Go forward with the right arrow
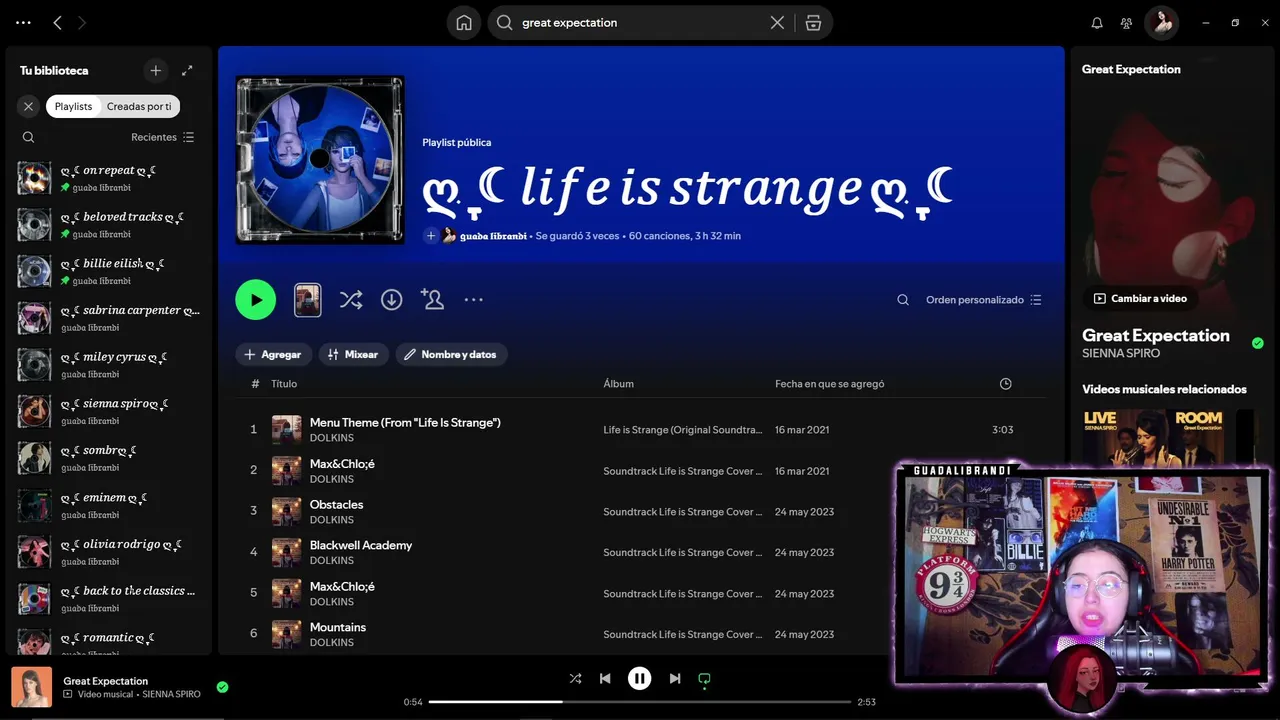1280x720 pixels. pos(82,22)
